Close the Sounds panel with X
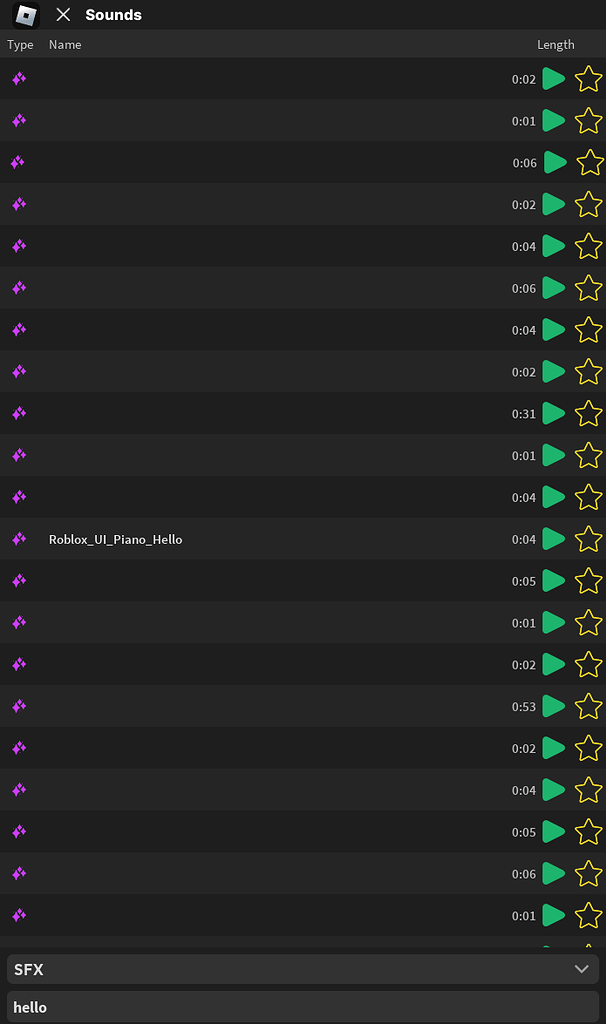The height and width of the screenshot is (1024, 606). tap(63, 15)
